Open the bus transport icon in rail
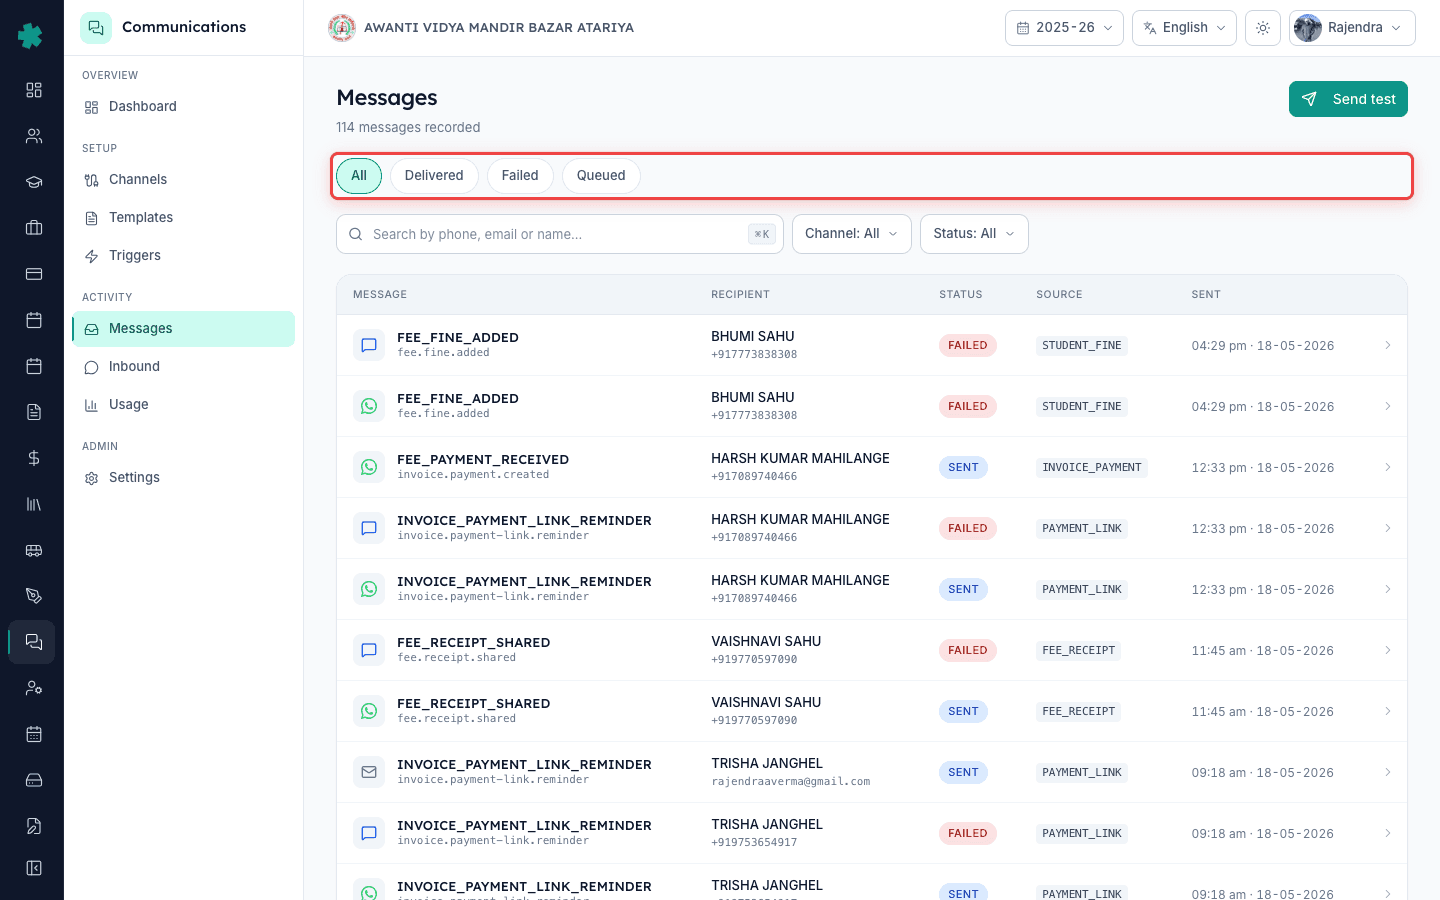 [x=34, y=550]
